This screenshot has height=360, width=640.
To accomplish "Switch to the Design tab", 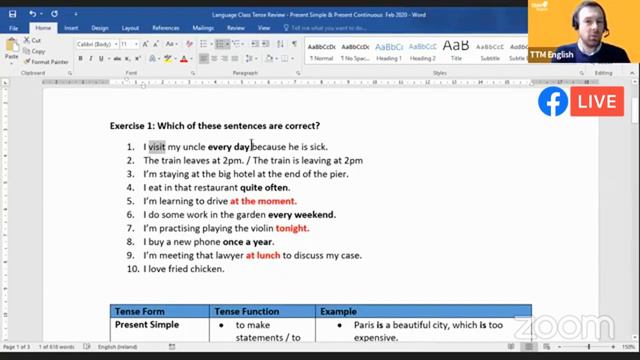I will coord(100,28).
